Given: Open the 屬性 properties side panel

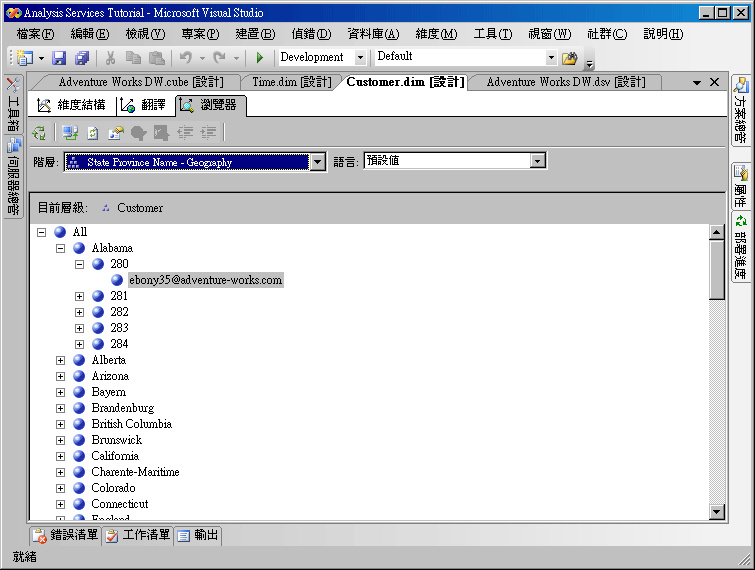Looking at the screenshot, I should pyautogui.click(x=741, y=186).
